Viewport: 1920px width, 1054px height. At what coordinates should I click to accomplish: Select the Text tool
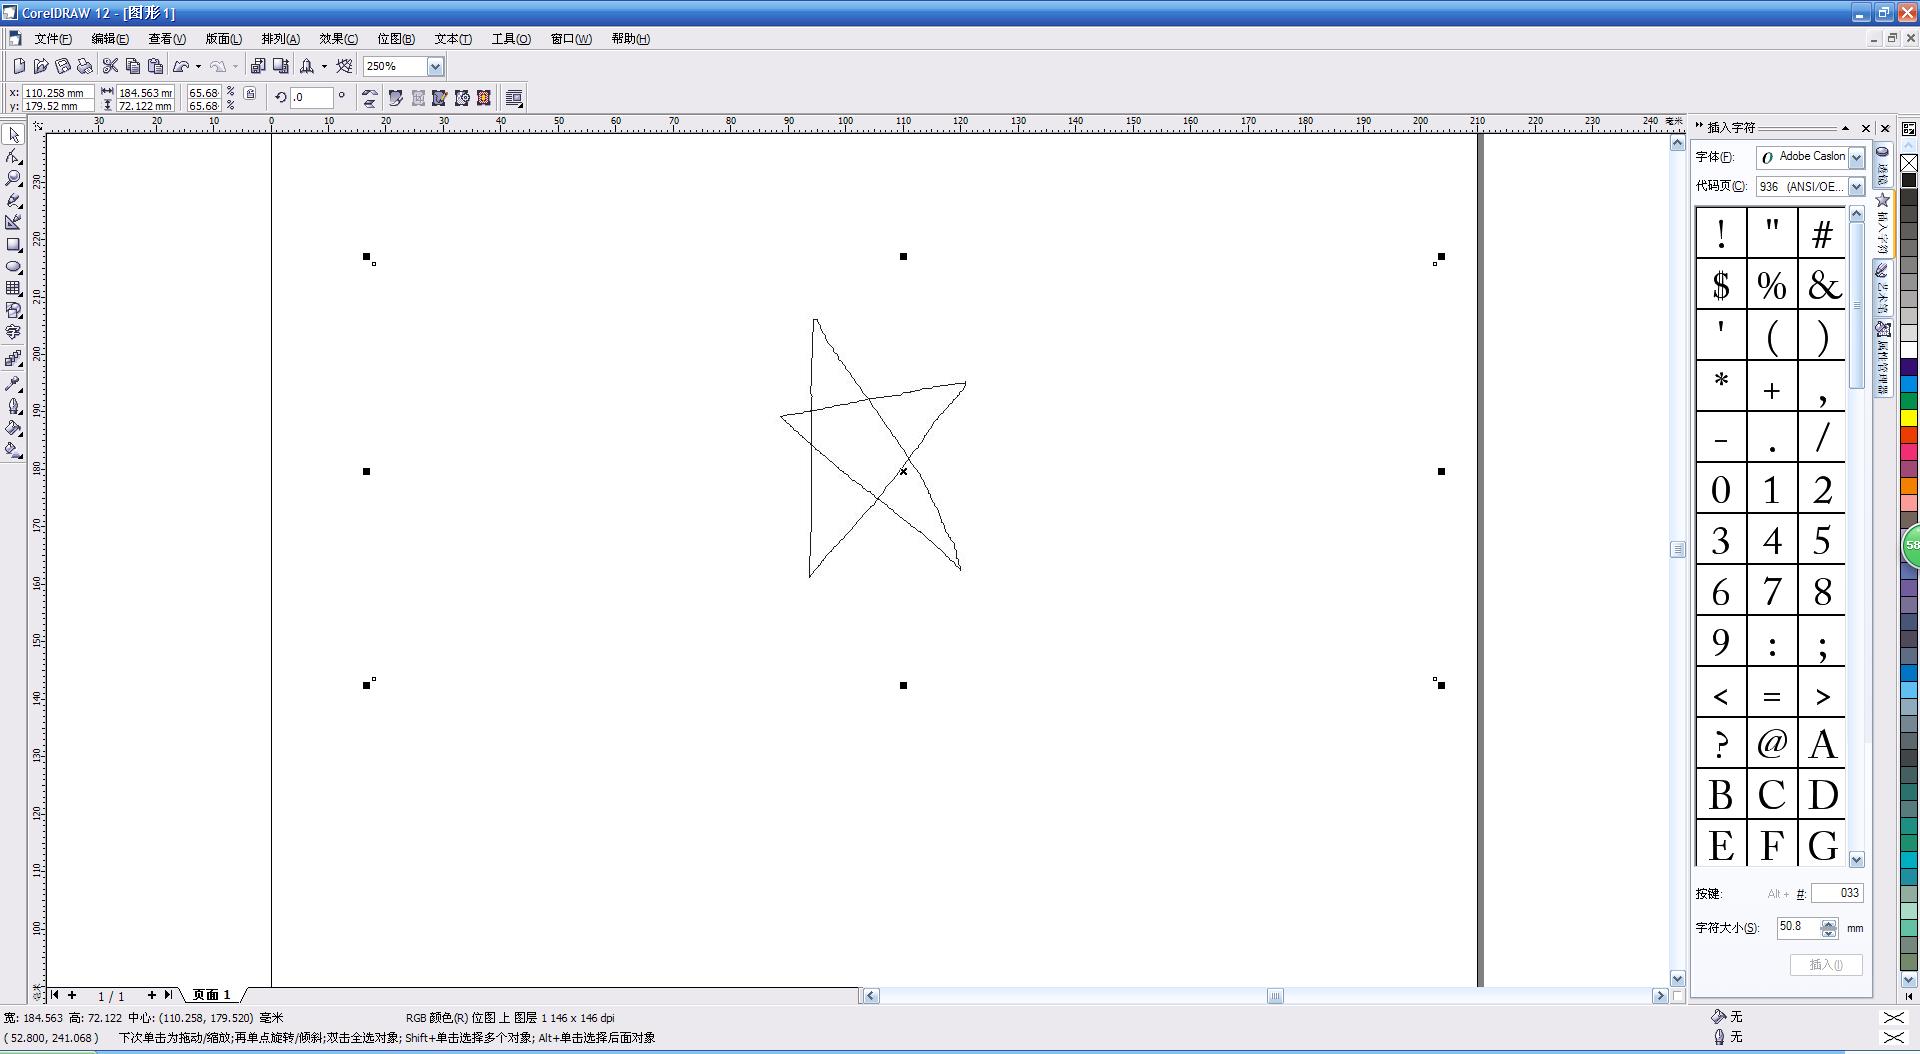click(13, 333)
